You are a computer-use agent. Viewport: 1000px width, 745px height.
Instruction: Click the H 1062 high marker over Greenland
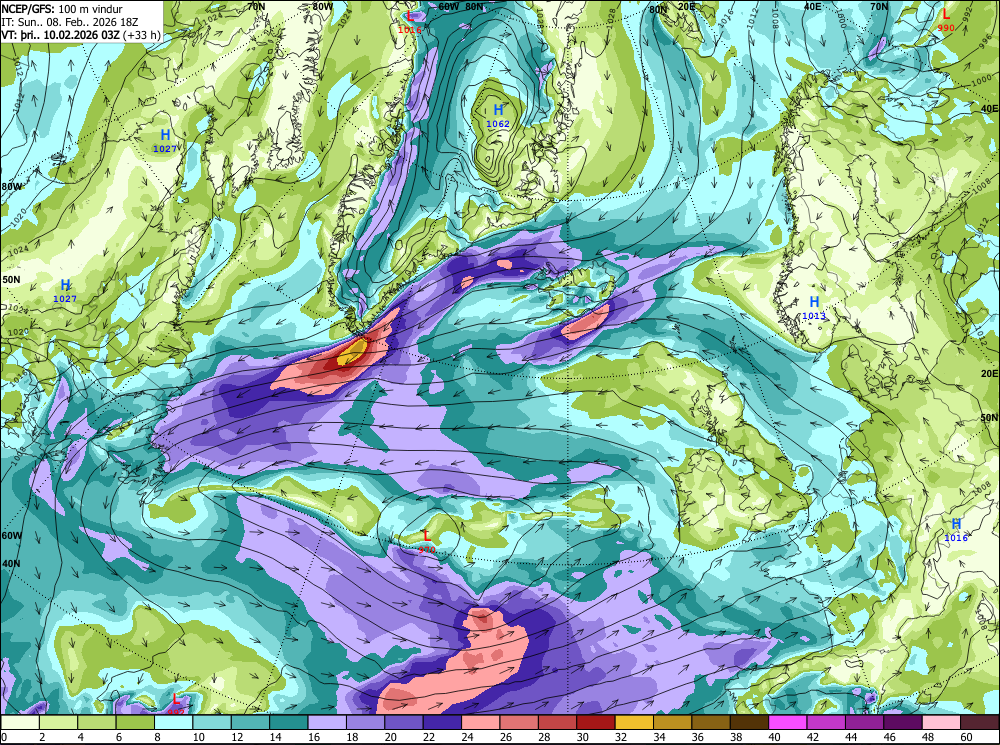click(x=498, y=115)
